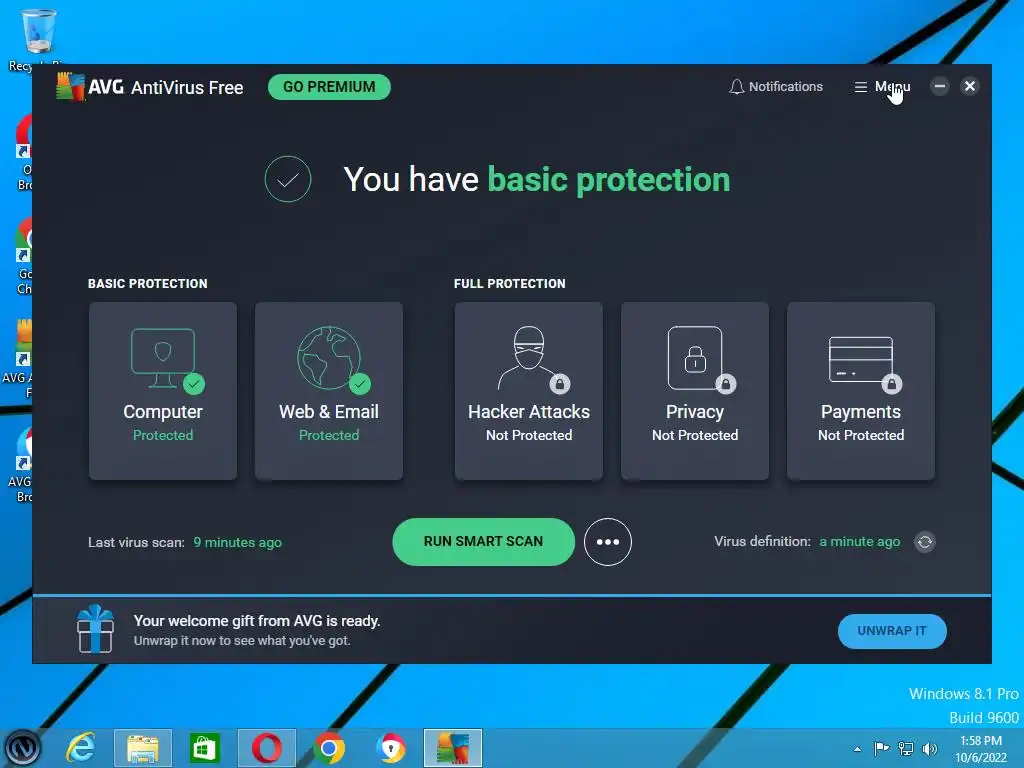
Task: Click RUN SMART SCAN button
Action: (x=483, y=541)
